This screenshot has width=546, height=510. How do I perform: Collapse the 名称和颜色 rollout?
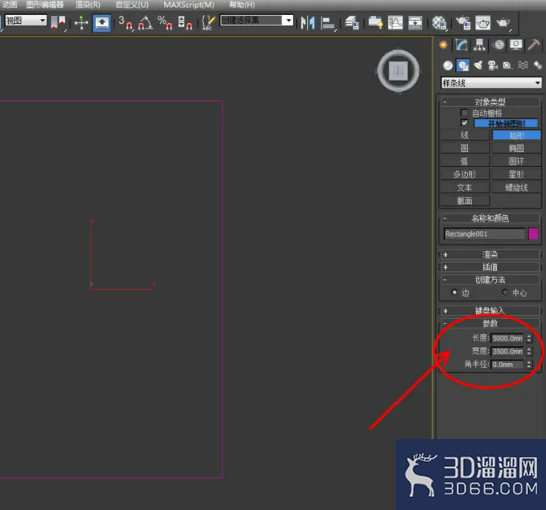coord(490,218)
